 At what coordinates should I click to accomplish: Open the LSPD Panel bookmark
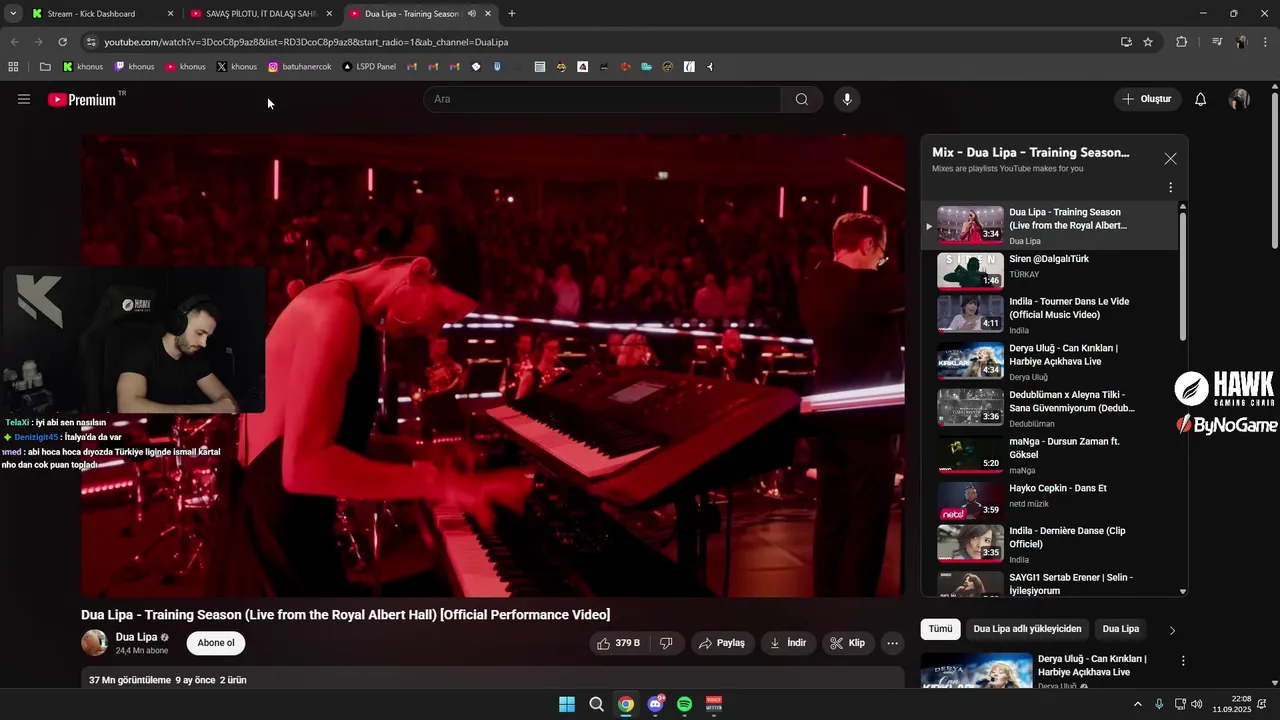coord(369,67)
